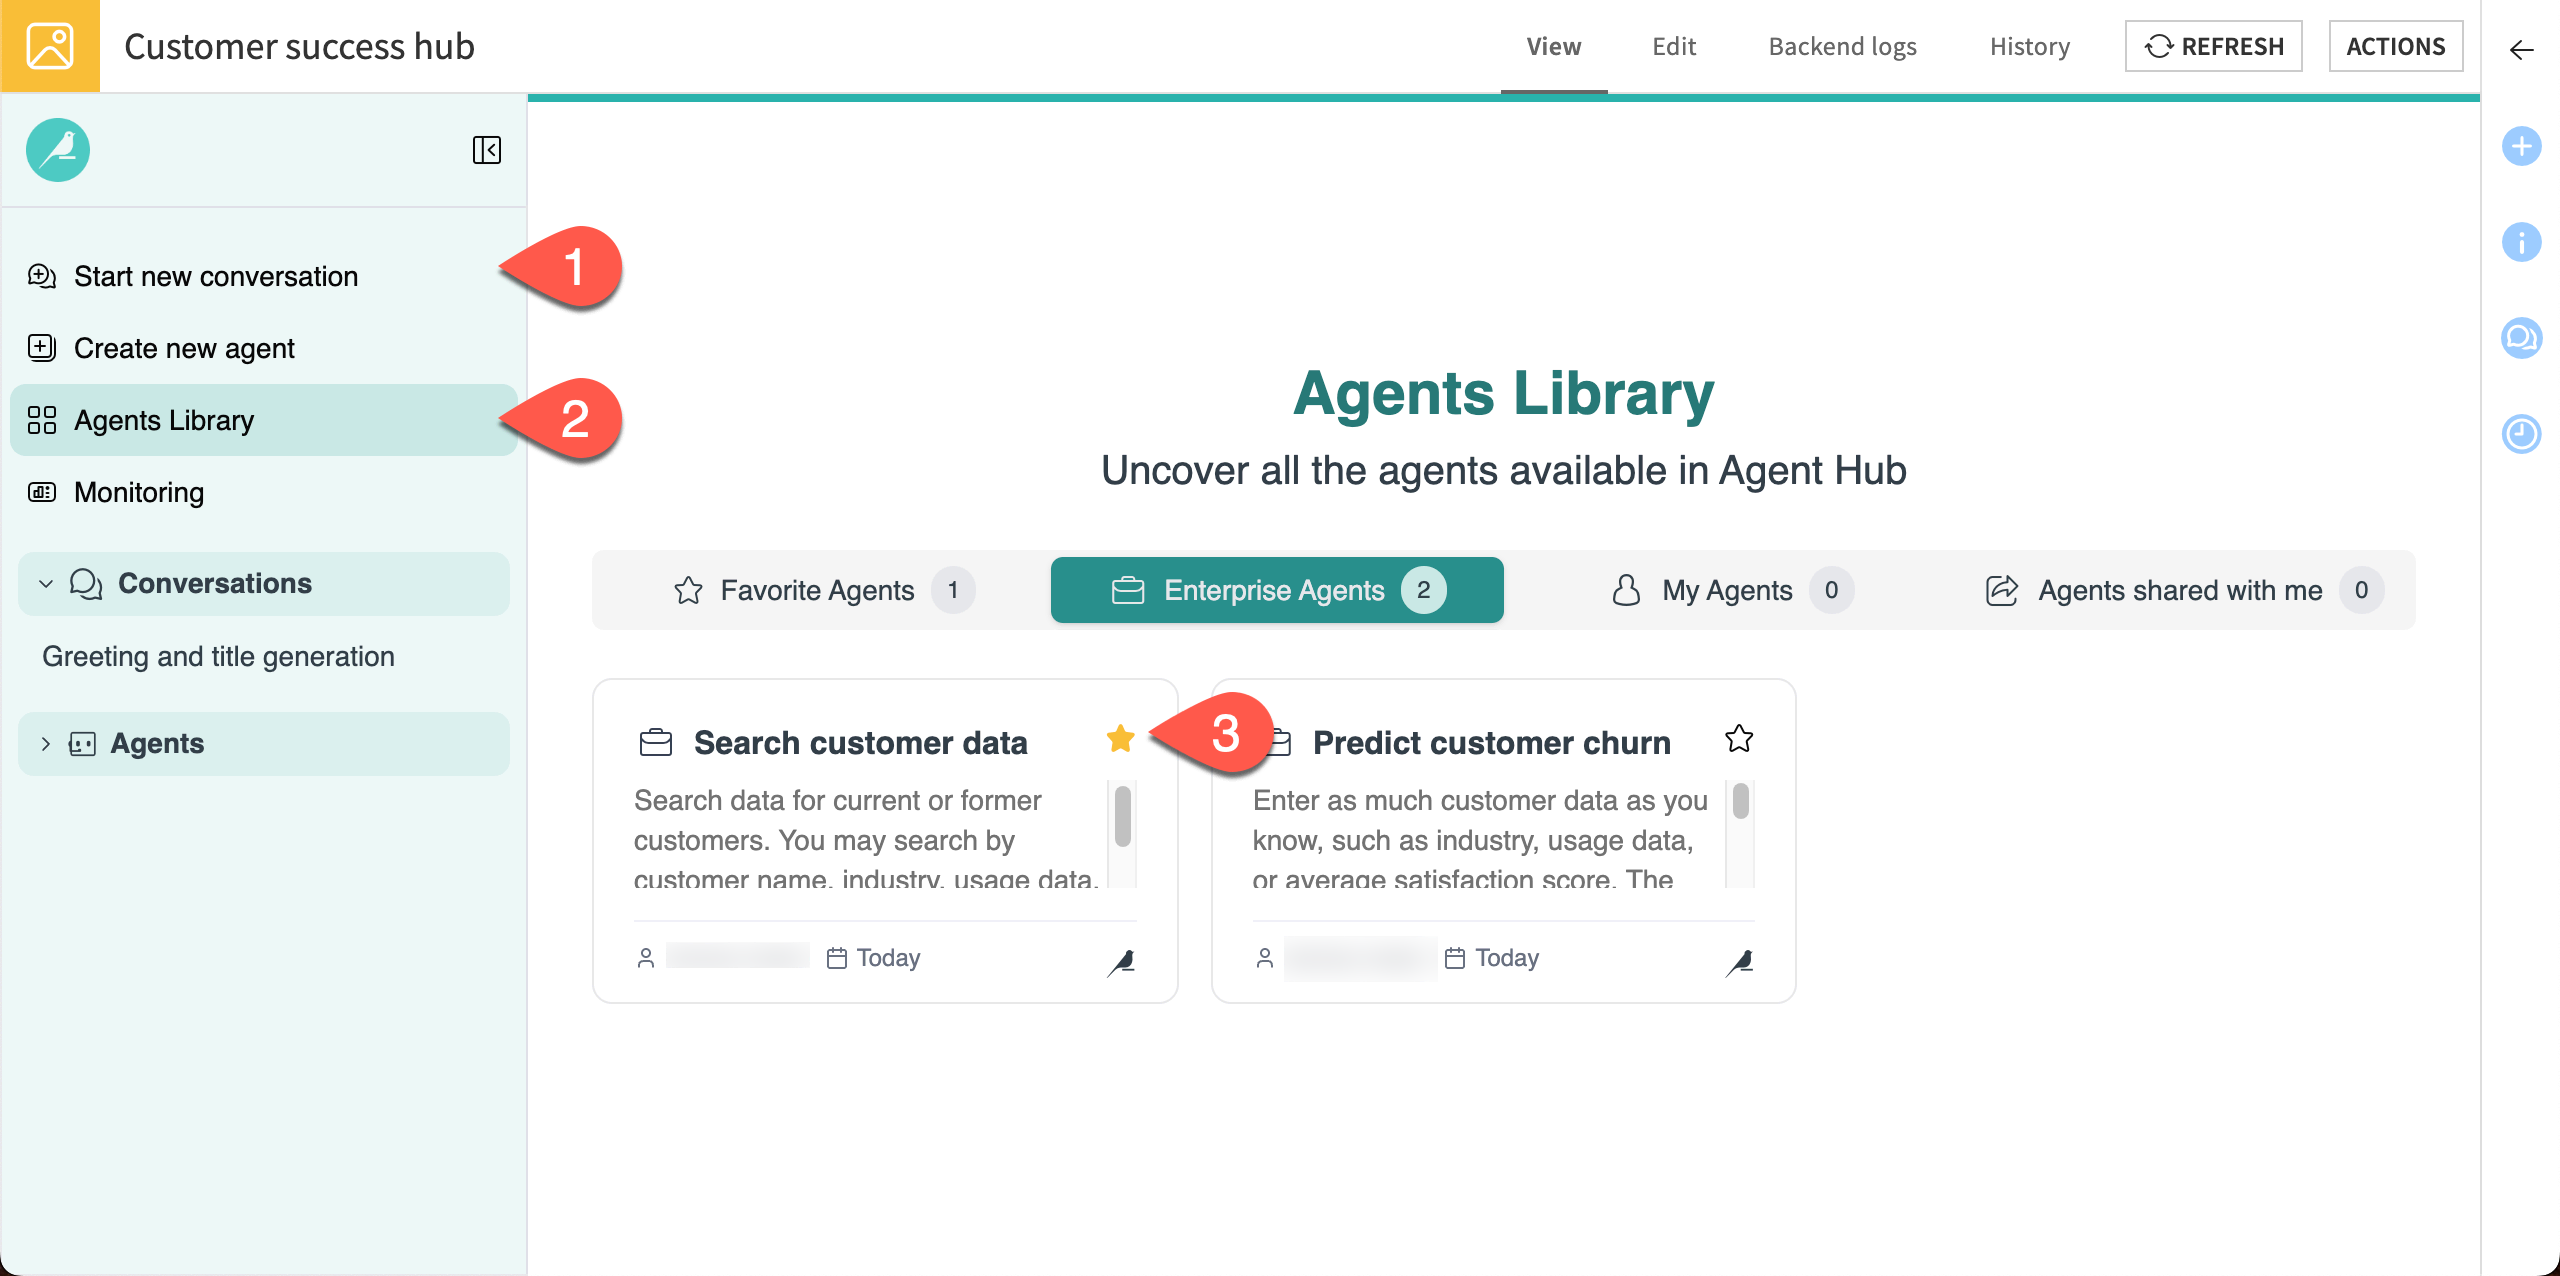Screen dimensions: 2560x1276
Task: Expand the Agents section in the sidebar
Action: 46,744
